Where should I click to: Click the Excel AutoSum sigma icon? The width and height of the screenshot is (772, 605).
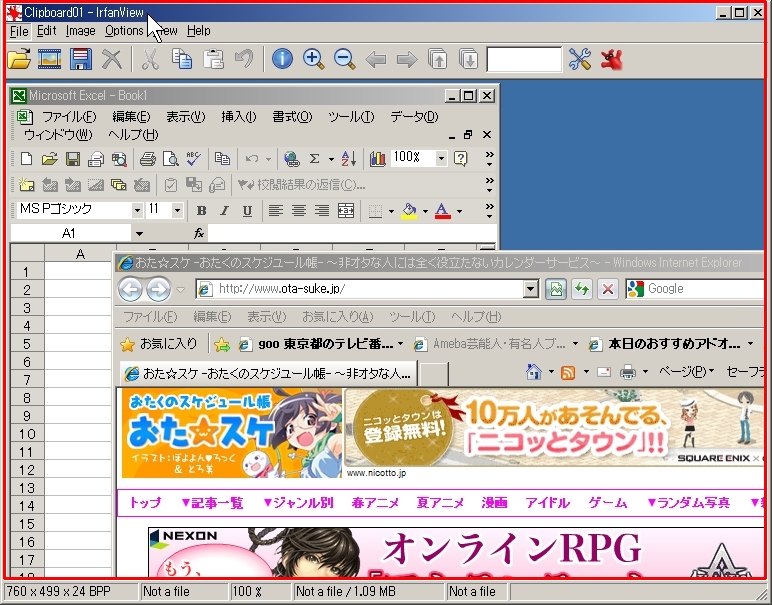coord(314,159)
